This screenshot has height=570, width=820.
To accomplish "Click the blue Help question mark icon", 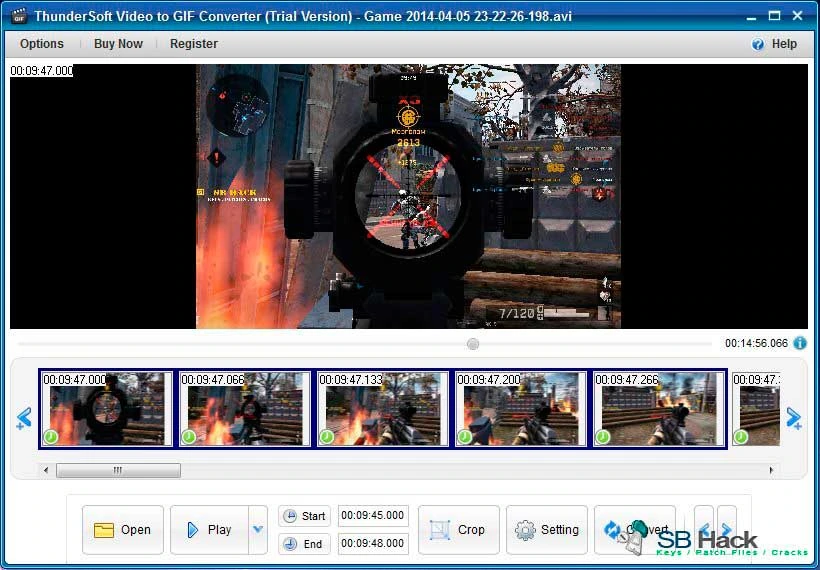I will coord(757,44).
